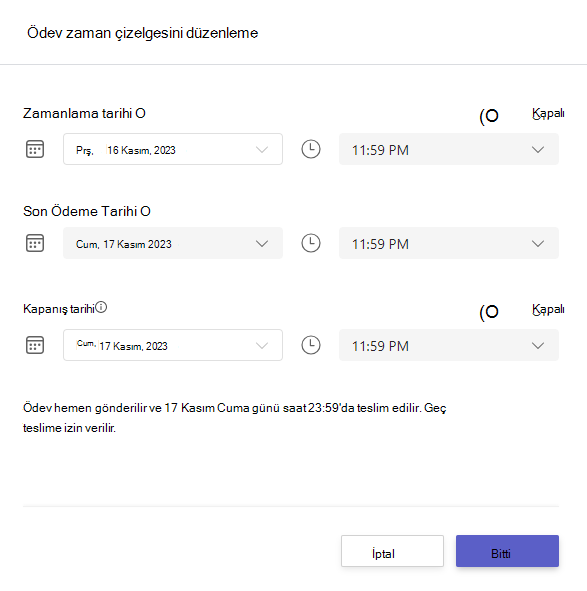Open the Son Ödeme Tarihi date dropdown
This screenshot has width=587, height=591.
point(173,243)
